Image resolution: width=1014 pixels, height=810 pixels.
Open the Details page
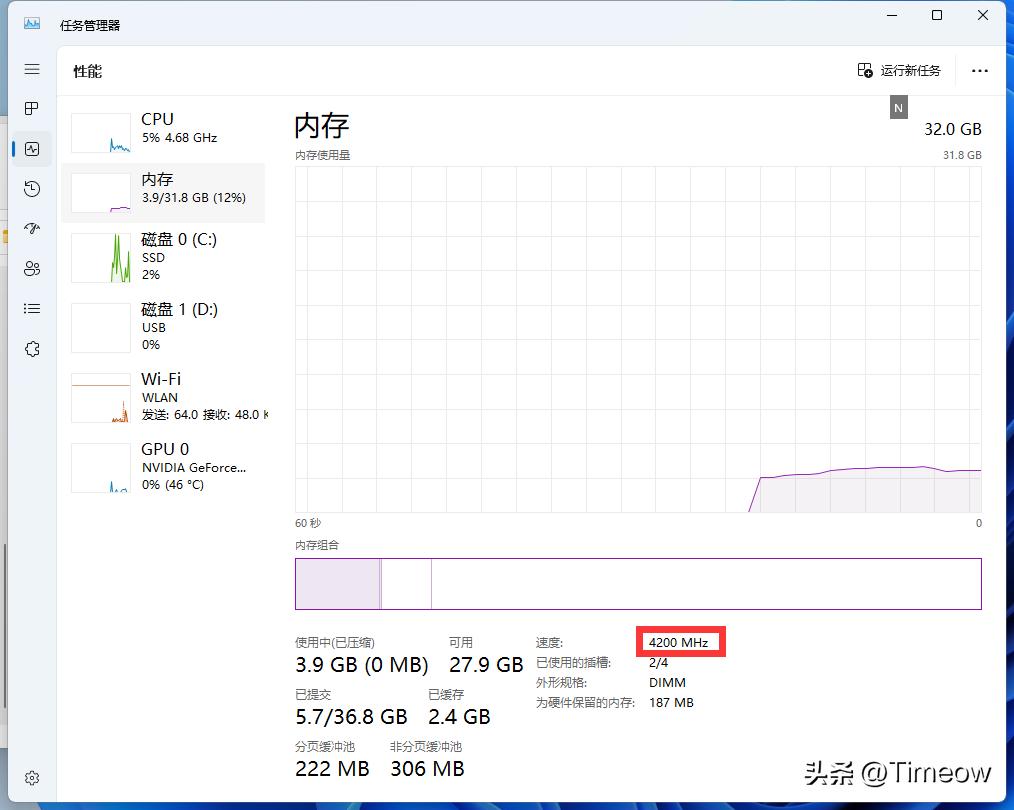coord(31,308)
